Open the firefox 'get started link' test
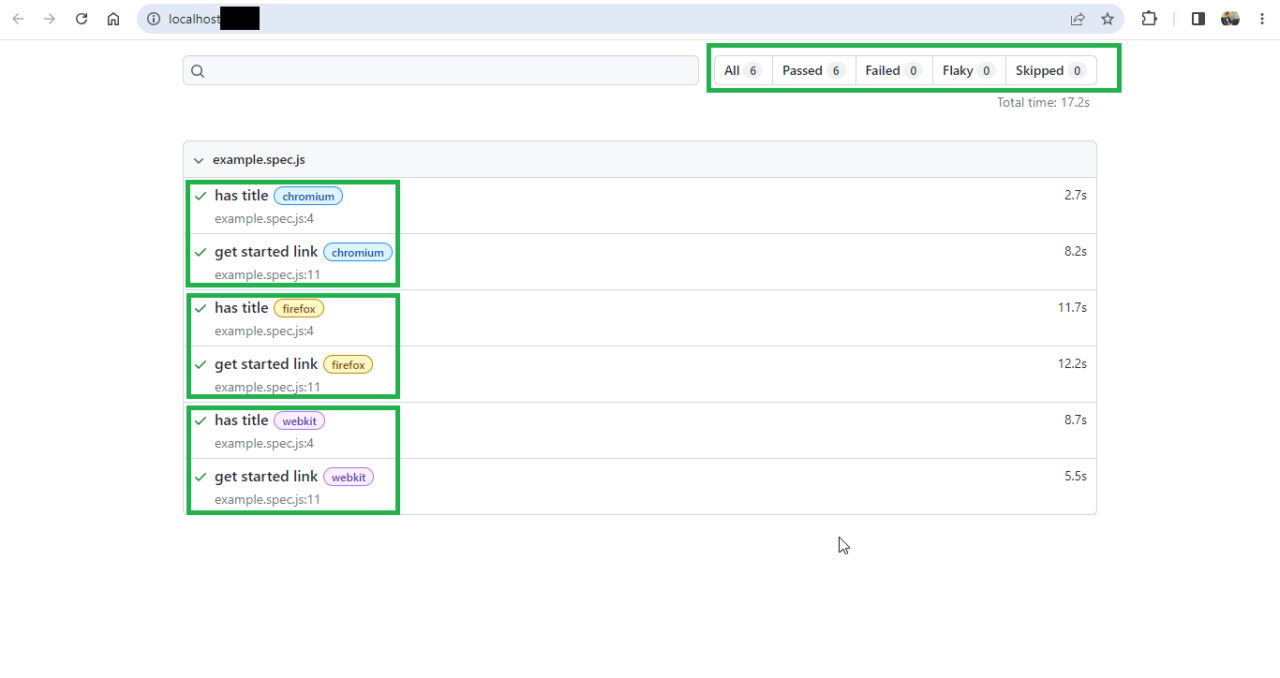The width and height of the screenshot is (1280, 678). [266, 364]
